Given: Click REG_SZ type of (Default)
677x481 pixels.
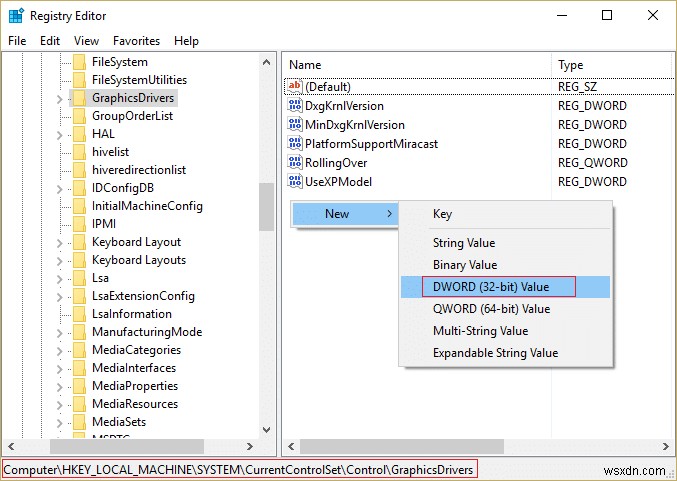Looking at the screenshot, I should coord(577,87).
